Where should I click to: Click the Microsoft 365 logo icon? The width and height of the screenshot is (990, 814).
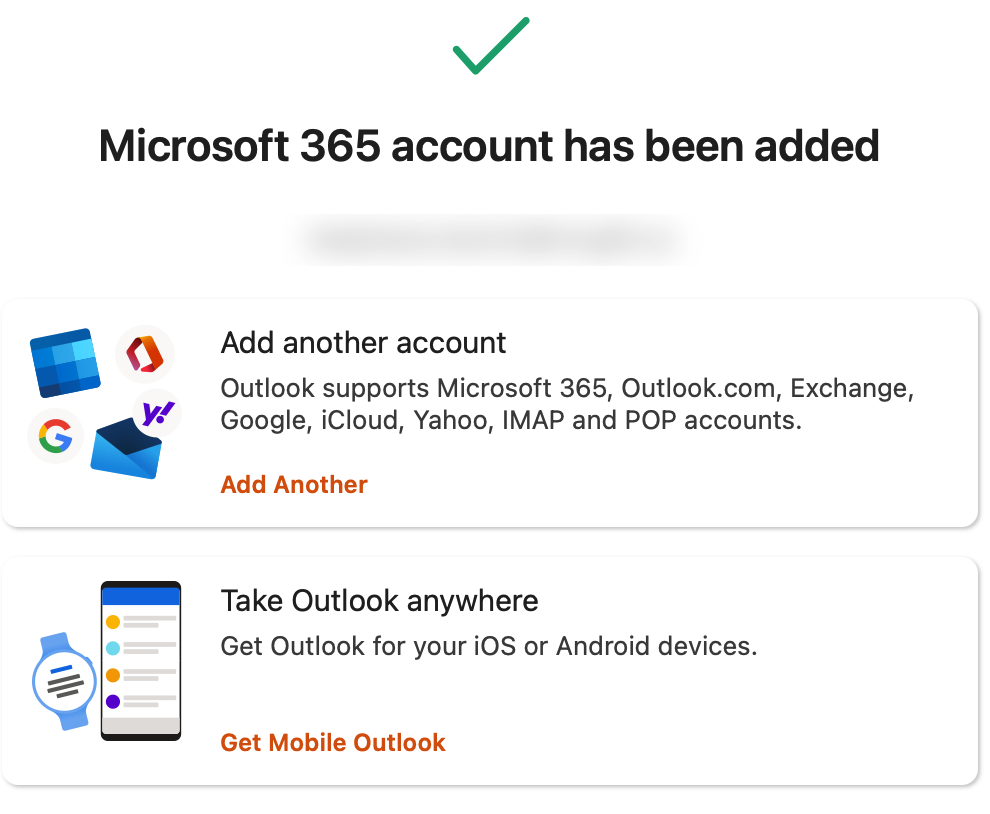tap(145, 354)
